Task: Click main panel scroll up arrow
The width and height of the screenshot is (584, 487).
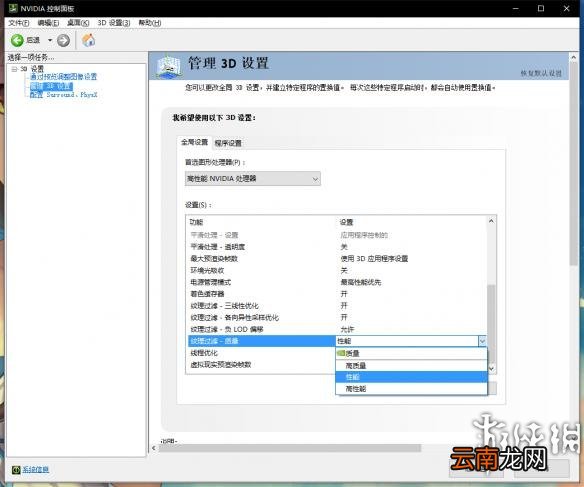Action: (x=574, y=57)
